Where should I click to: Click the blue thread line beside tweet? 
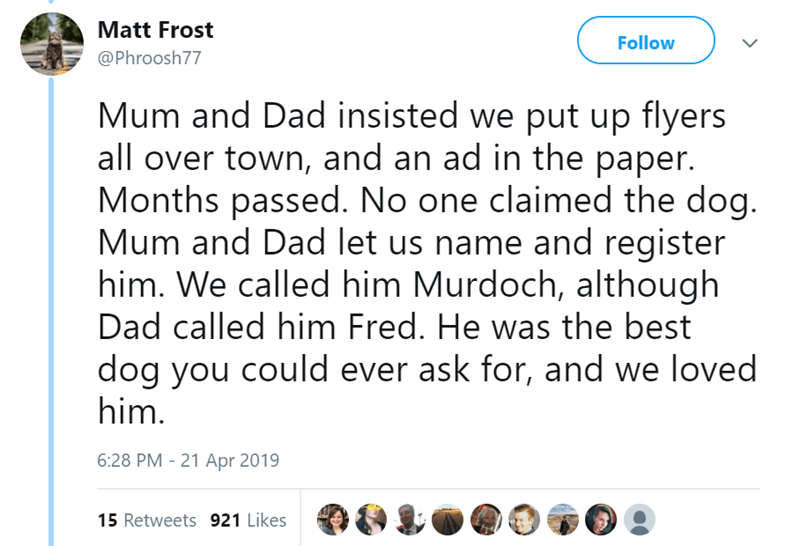click(x=53, y=300)
